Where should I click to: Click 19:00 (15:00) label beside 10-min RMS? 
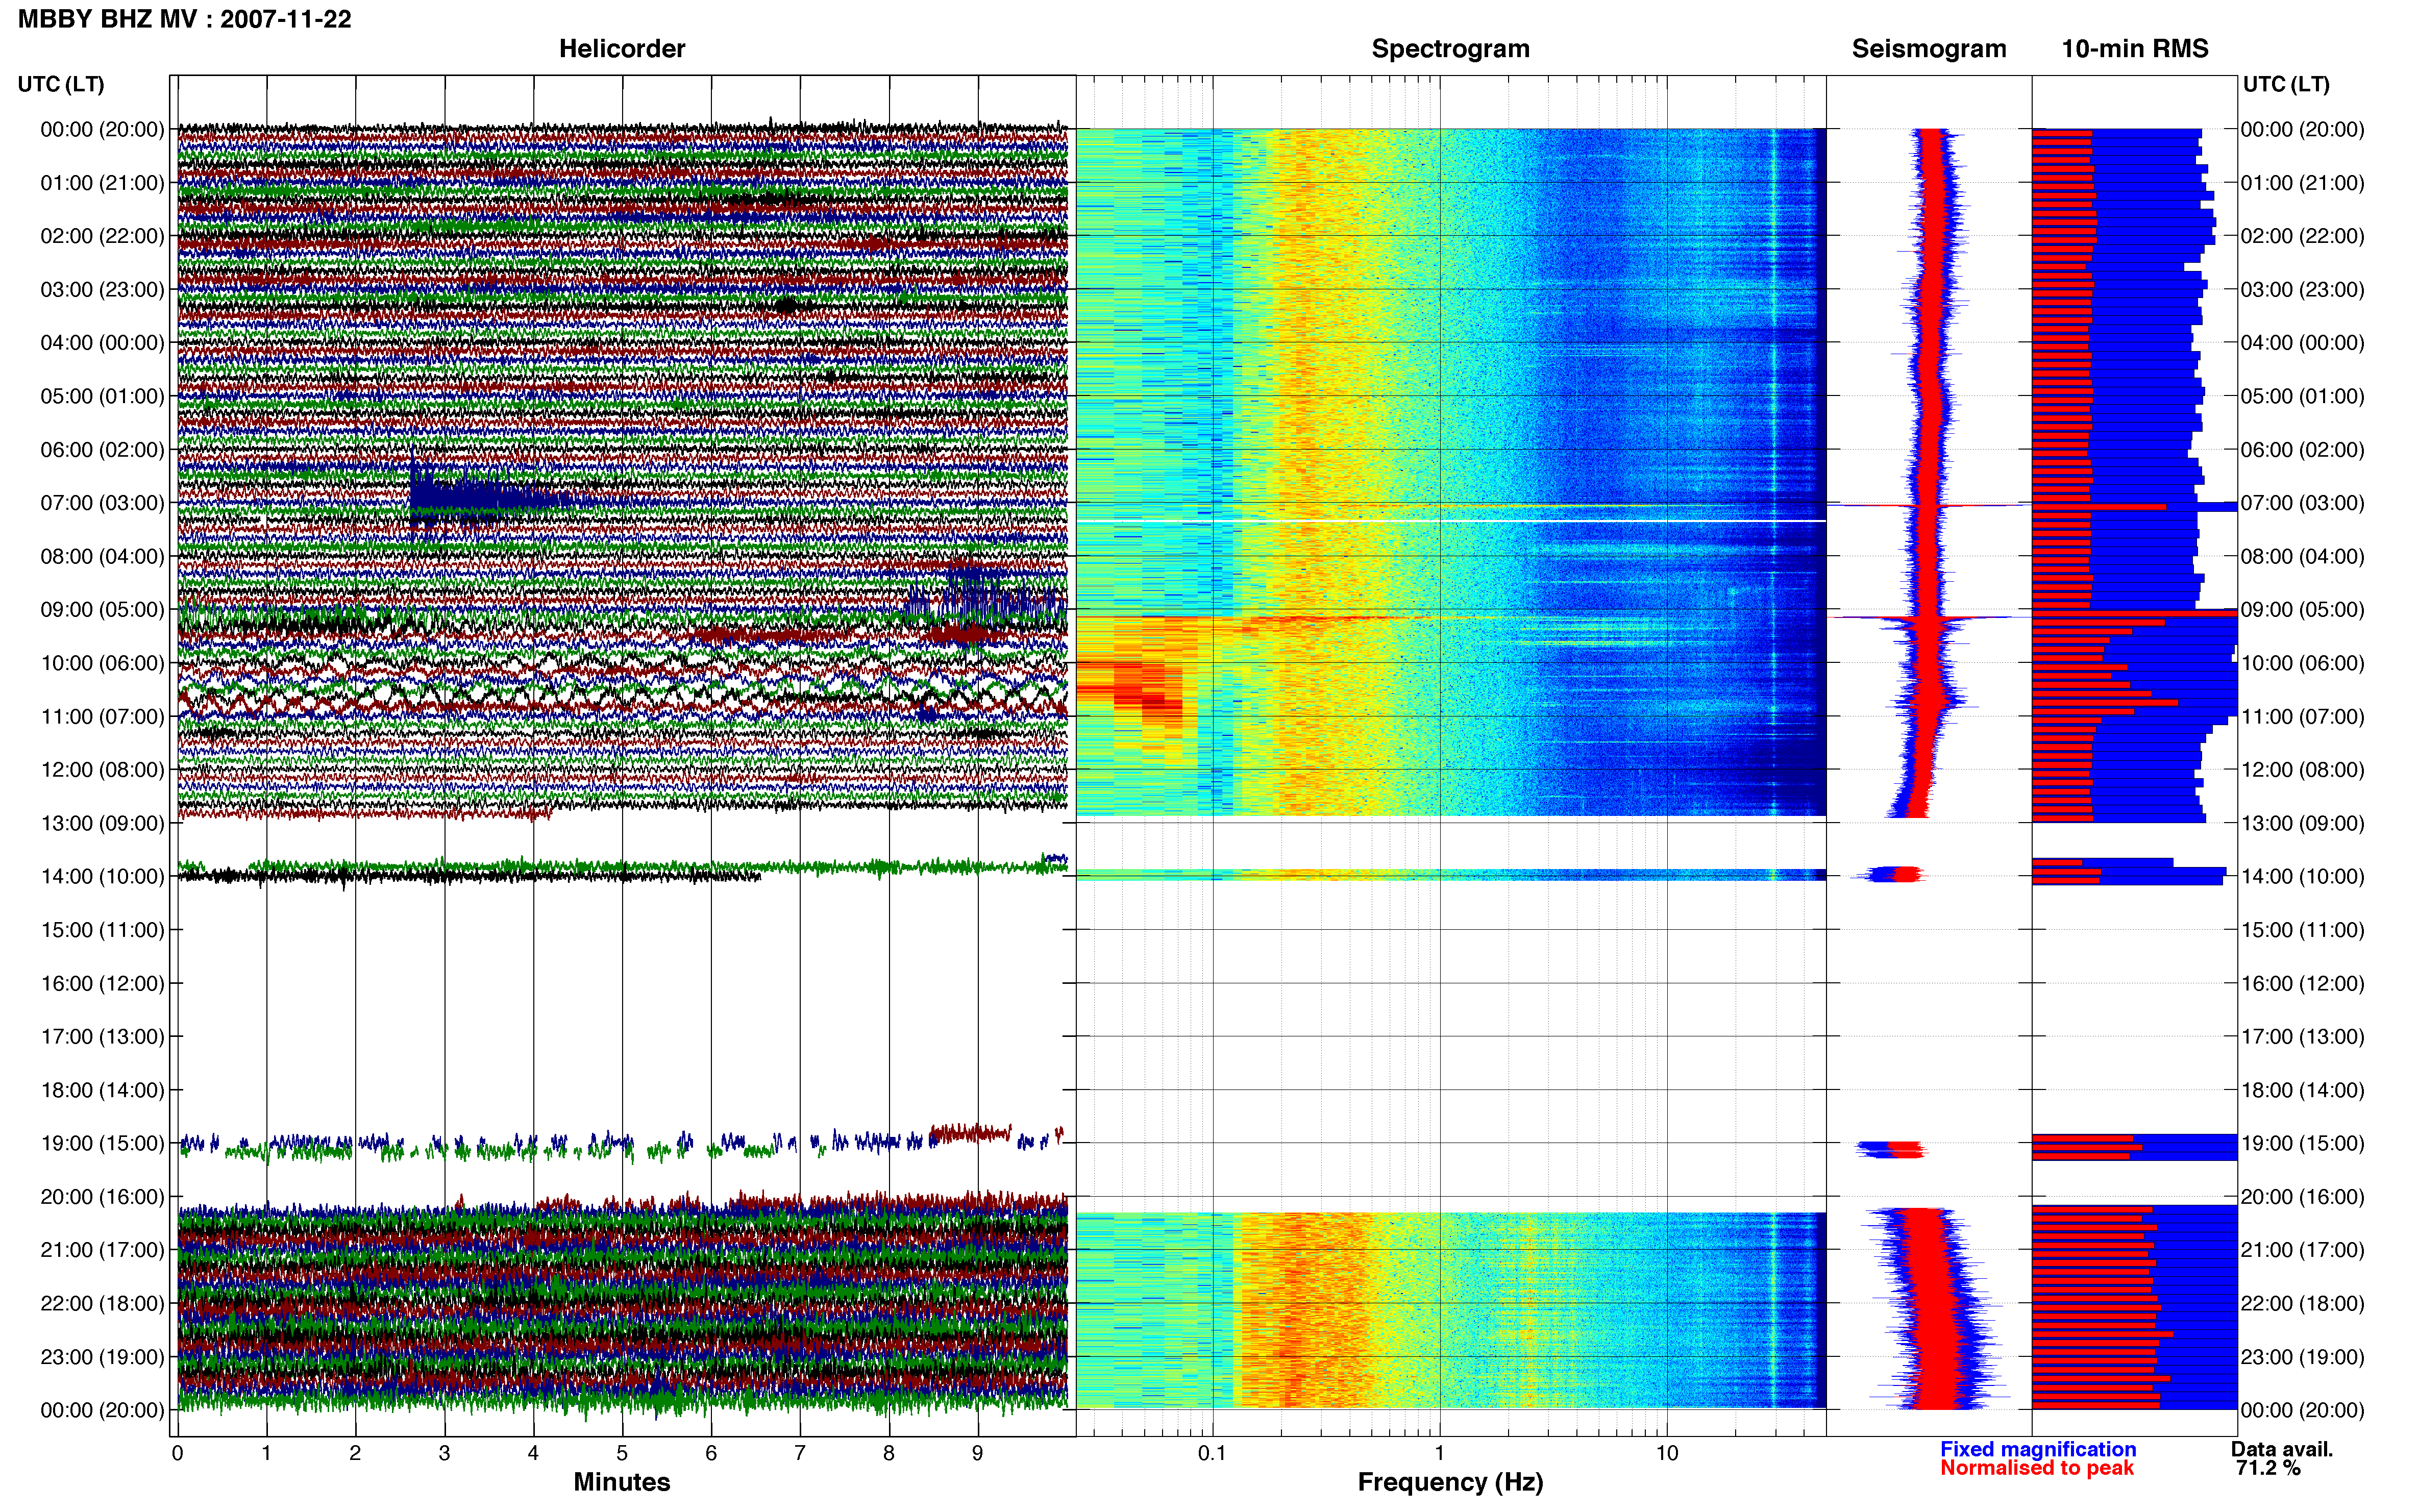(x=2302, y=1143)
